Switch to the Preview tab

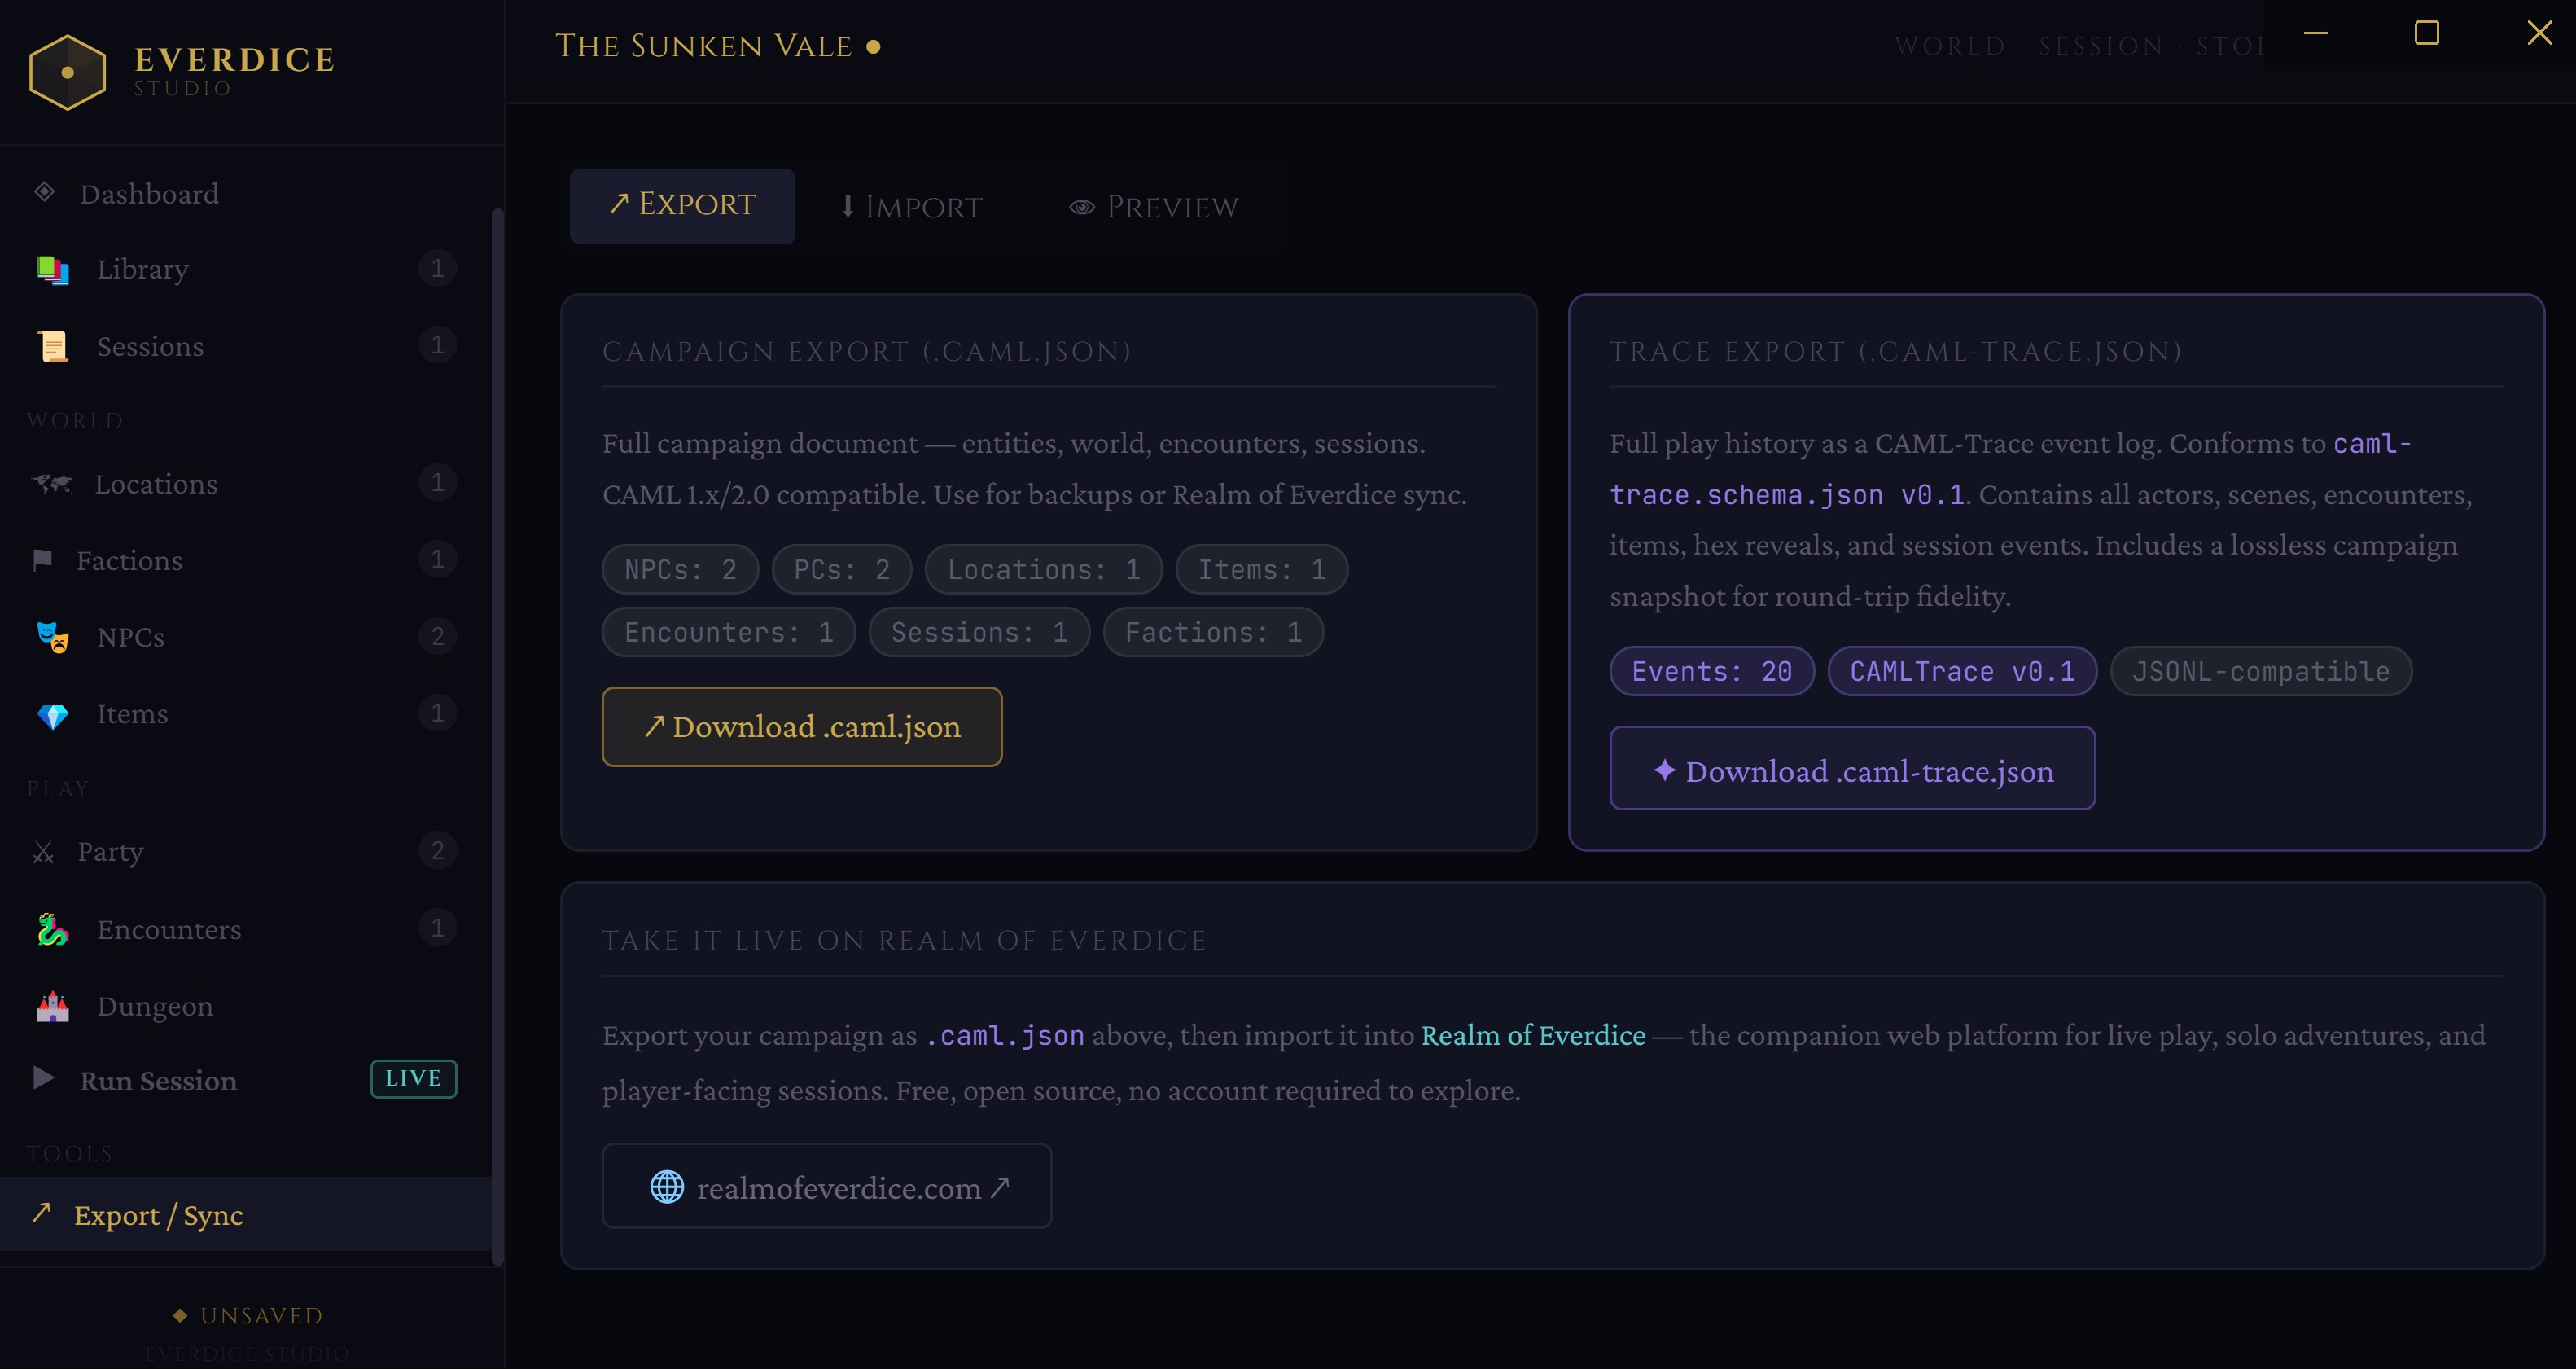click(1153, 207)
